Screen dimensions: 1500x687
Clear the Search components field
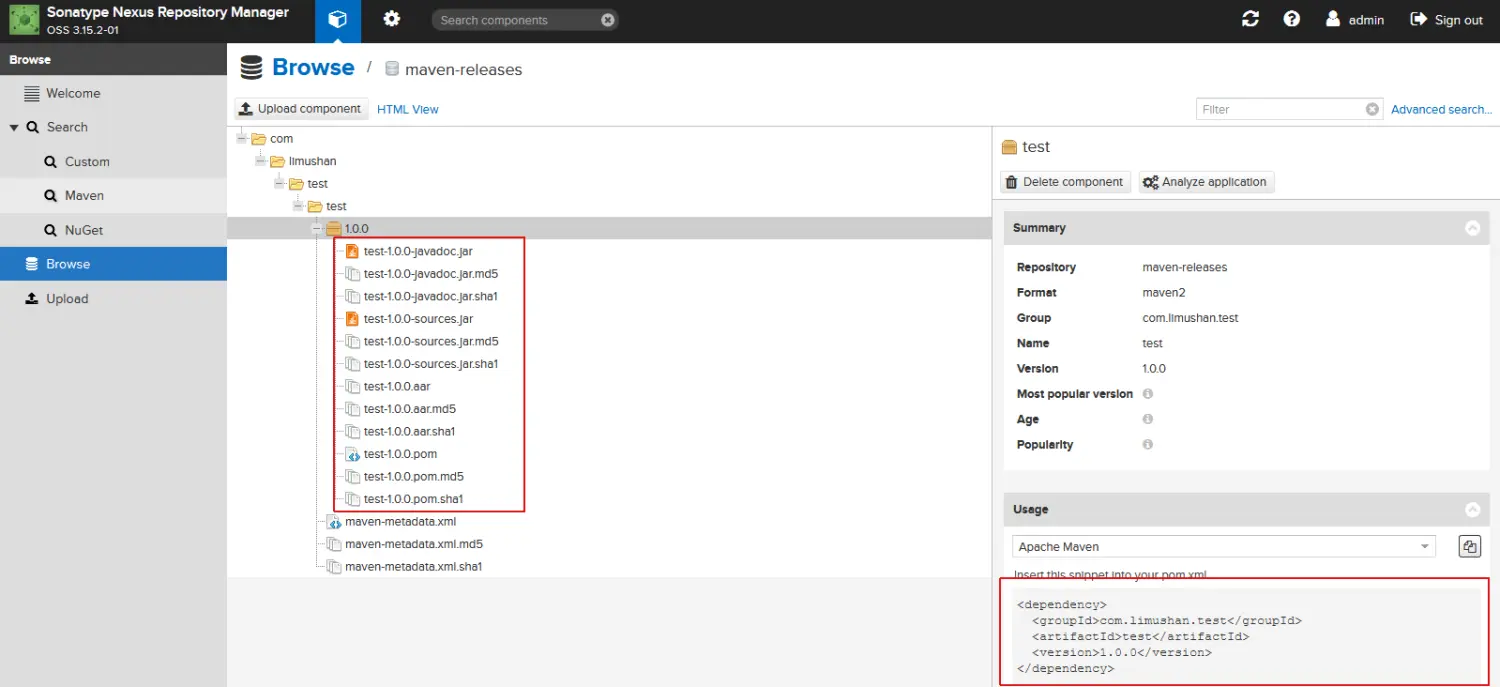coord(608,20)
